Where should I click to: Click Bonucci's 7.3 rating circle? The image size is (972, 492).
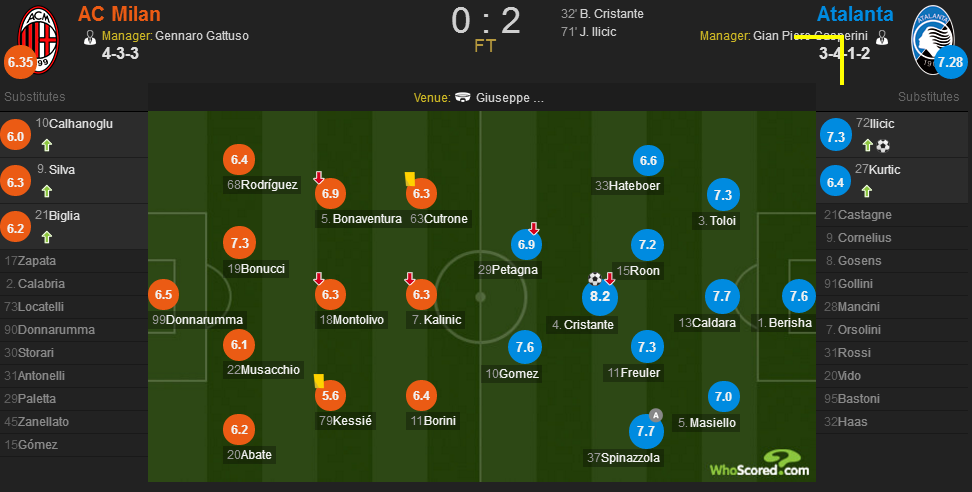[239, 244]
